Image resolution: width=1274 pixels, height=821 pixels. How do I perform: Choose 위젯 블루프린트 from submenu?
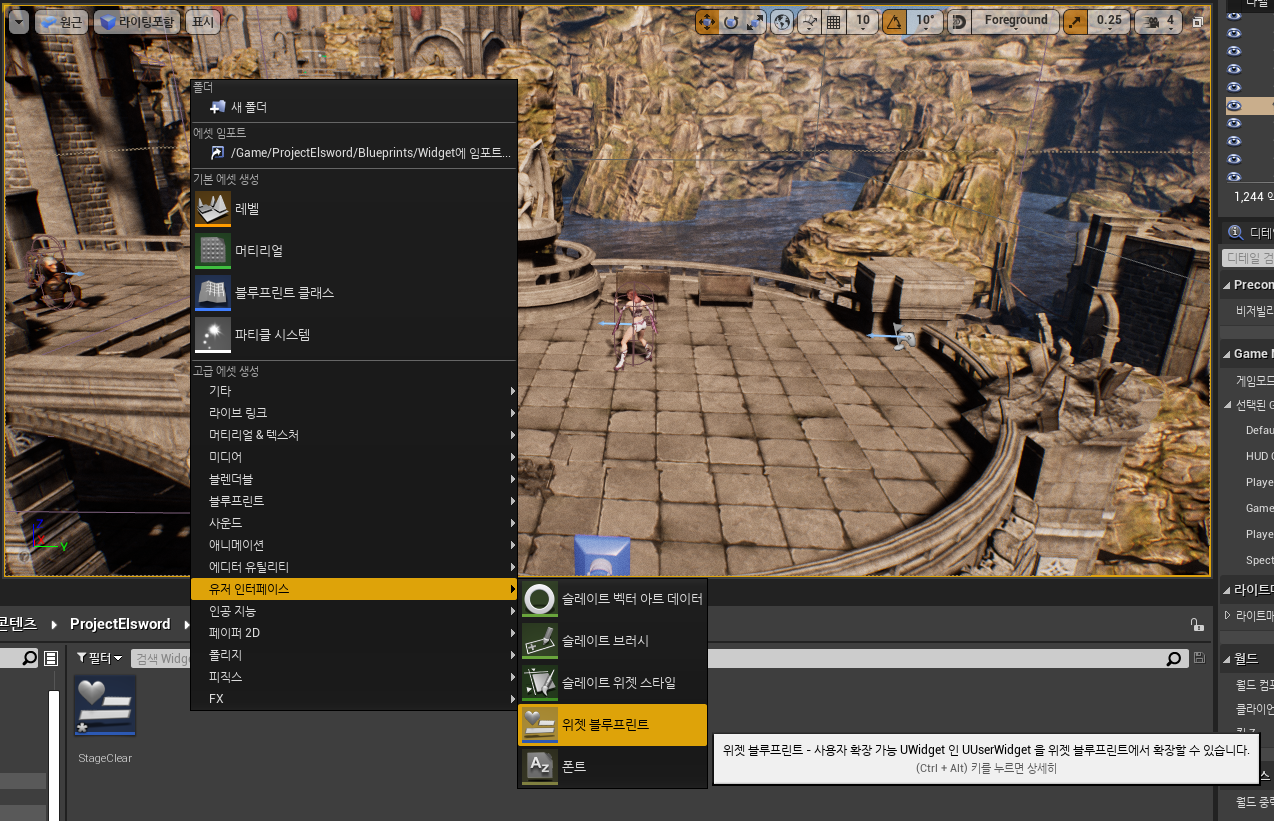(x=612, y=725)
